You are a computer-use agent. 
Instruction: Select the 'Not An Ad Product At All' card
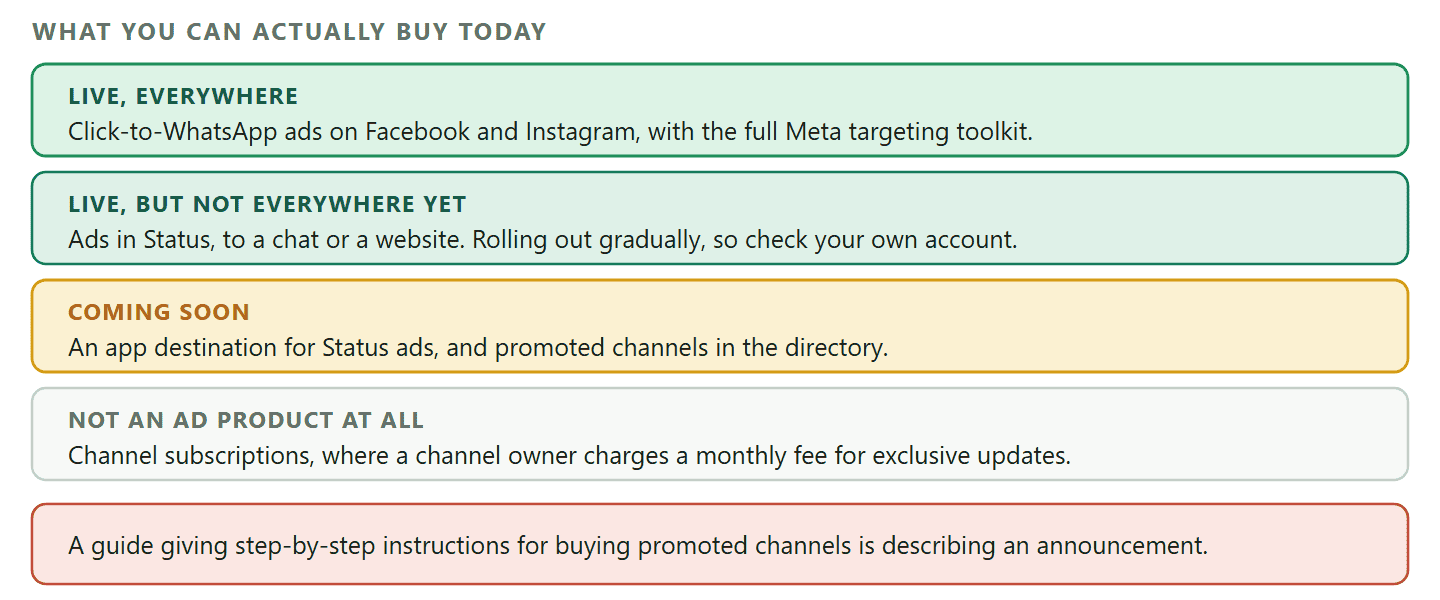pyautogui.click(x=720, y=434)
